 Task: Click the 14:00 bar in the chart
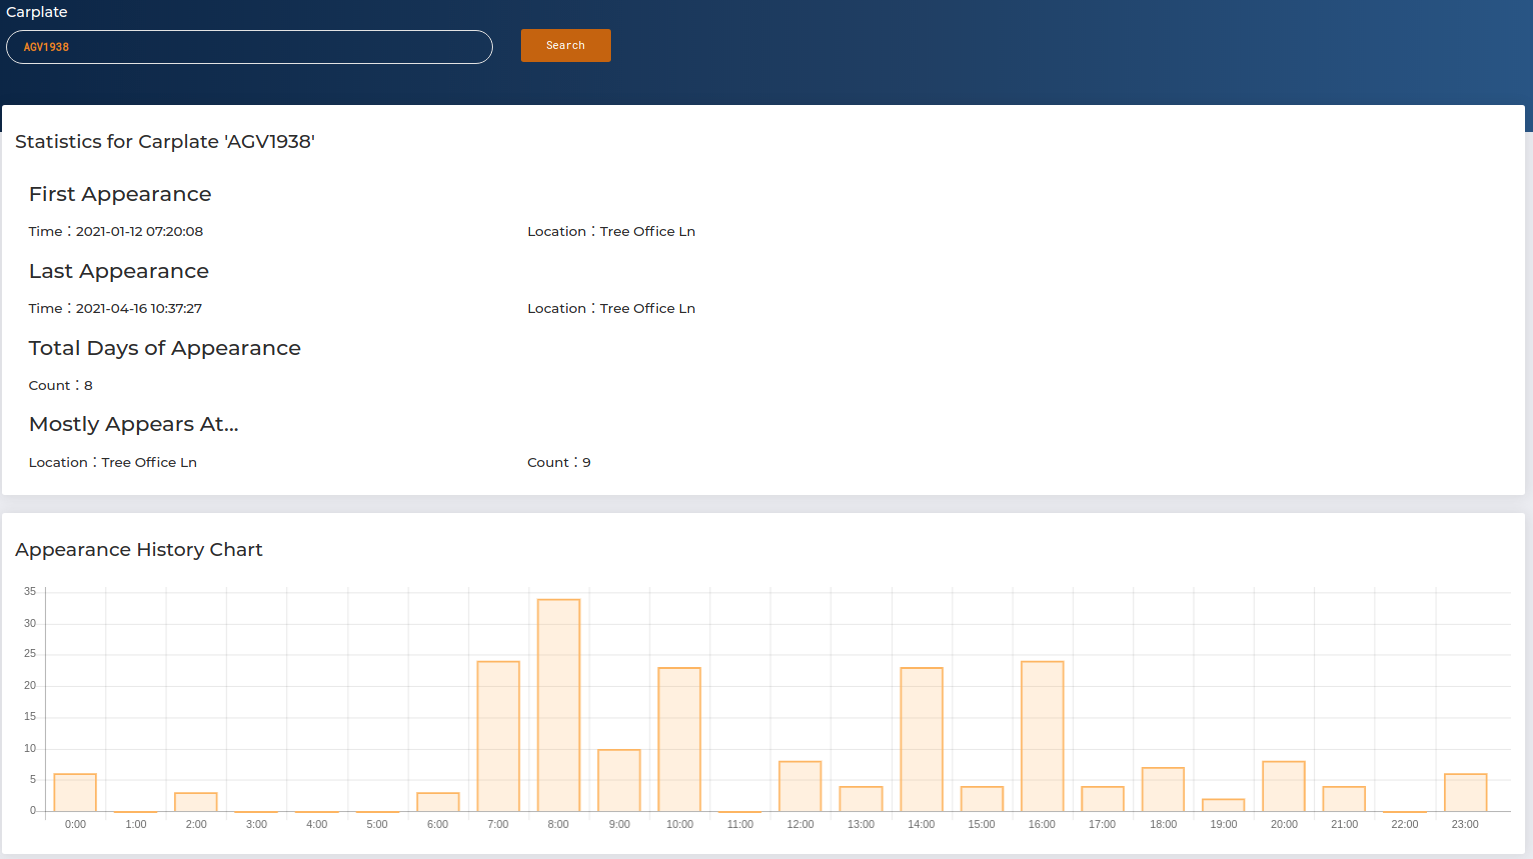point(922,739)
